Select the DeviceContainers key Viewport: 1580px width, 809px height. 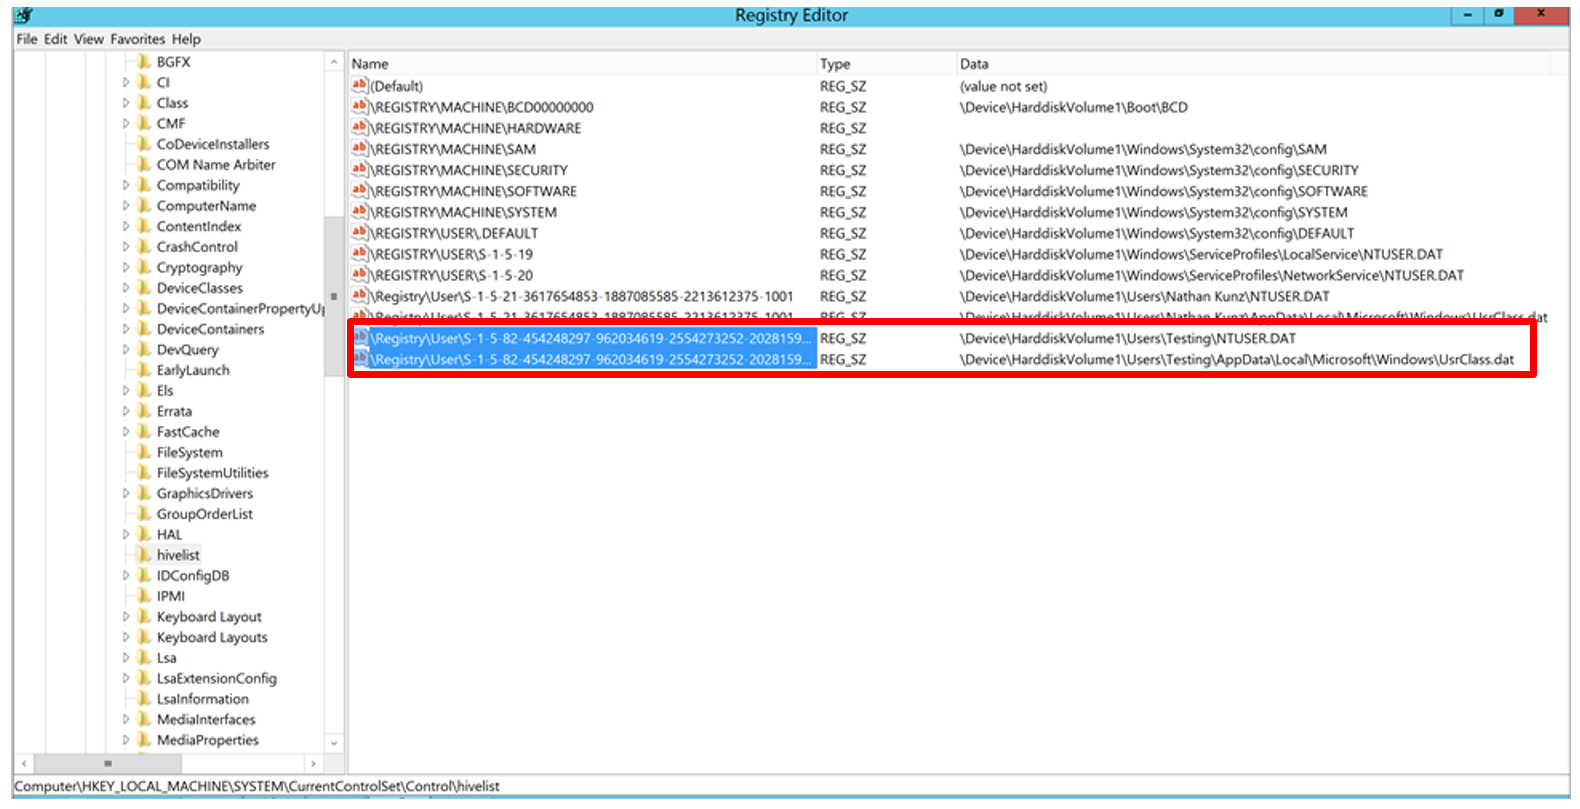pos(210,329)
